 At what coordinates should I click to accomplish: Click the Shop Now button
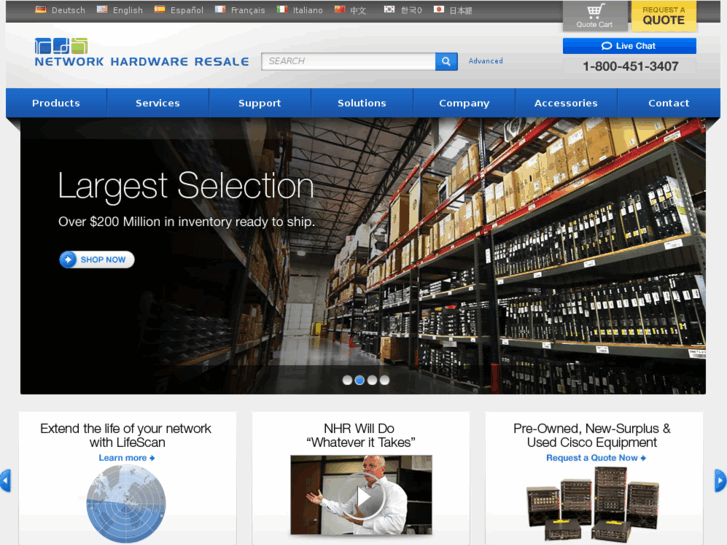click(x=97, y=259)
